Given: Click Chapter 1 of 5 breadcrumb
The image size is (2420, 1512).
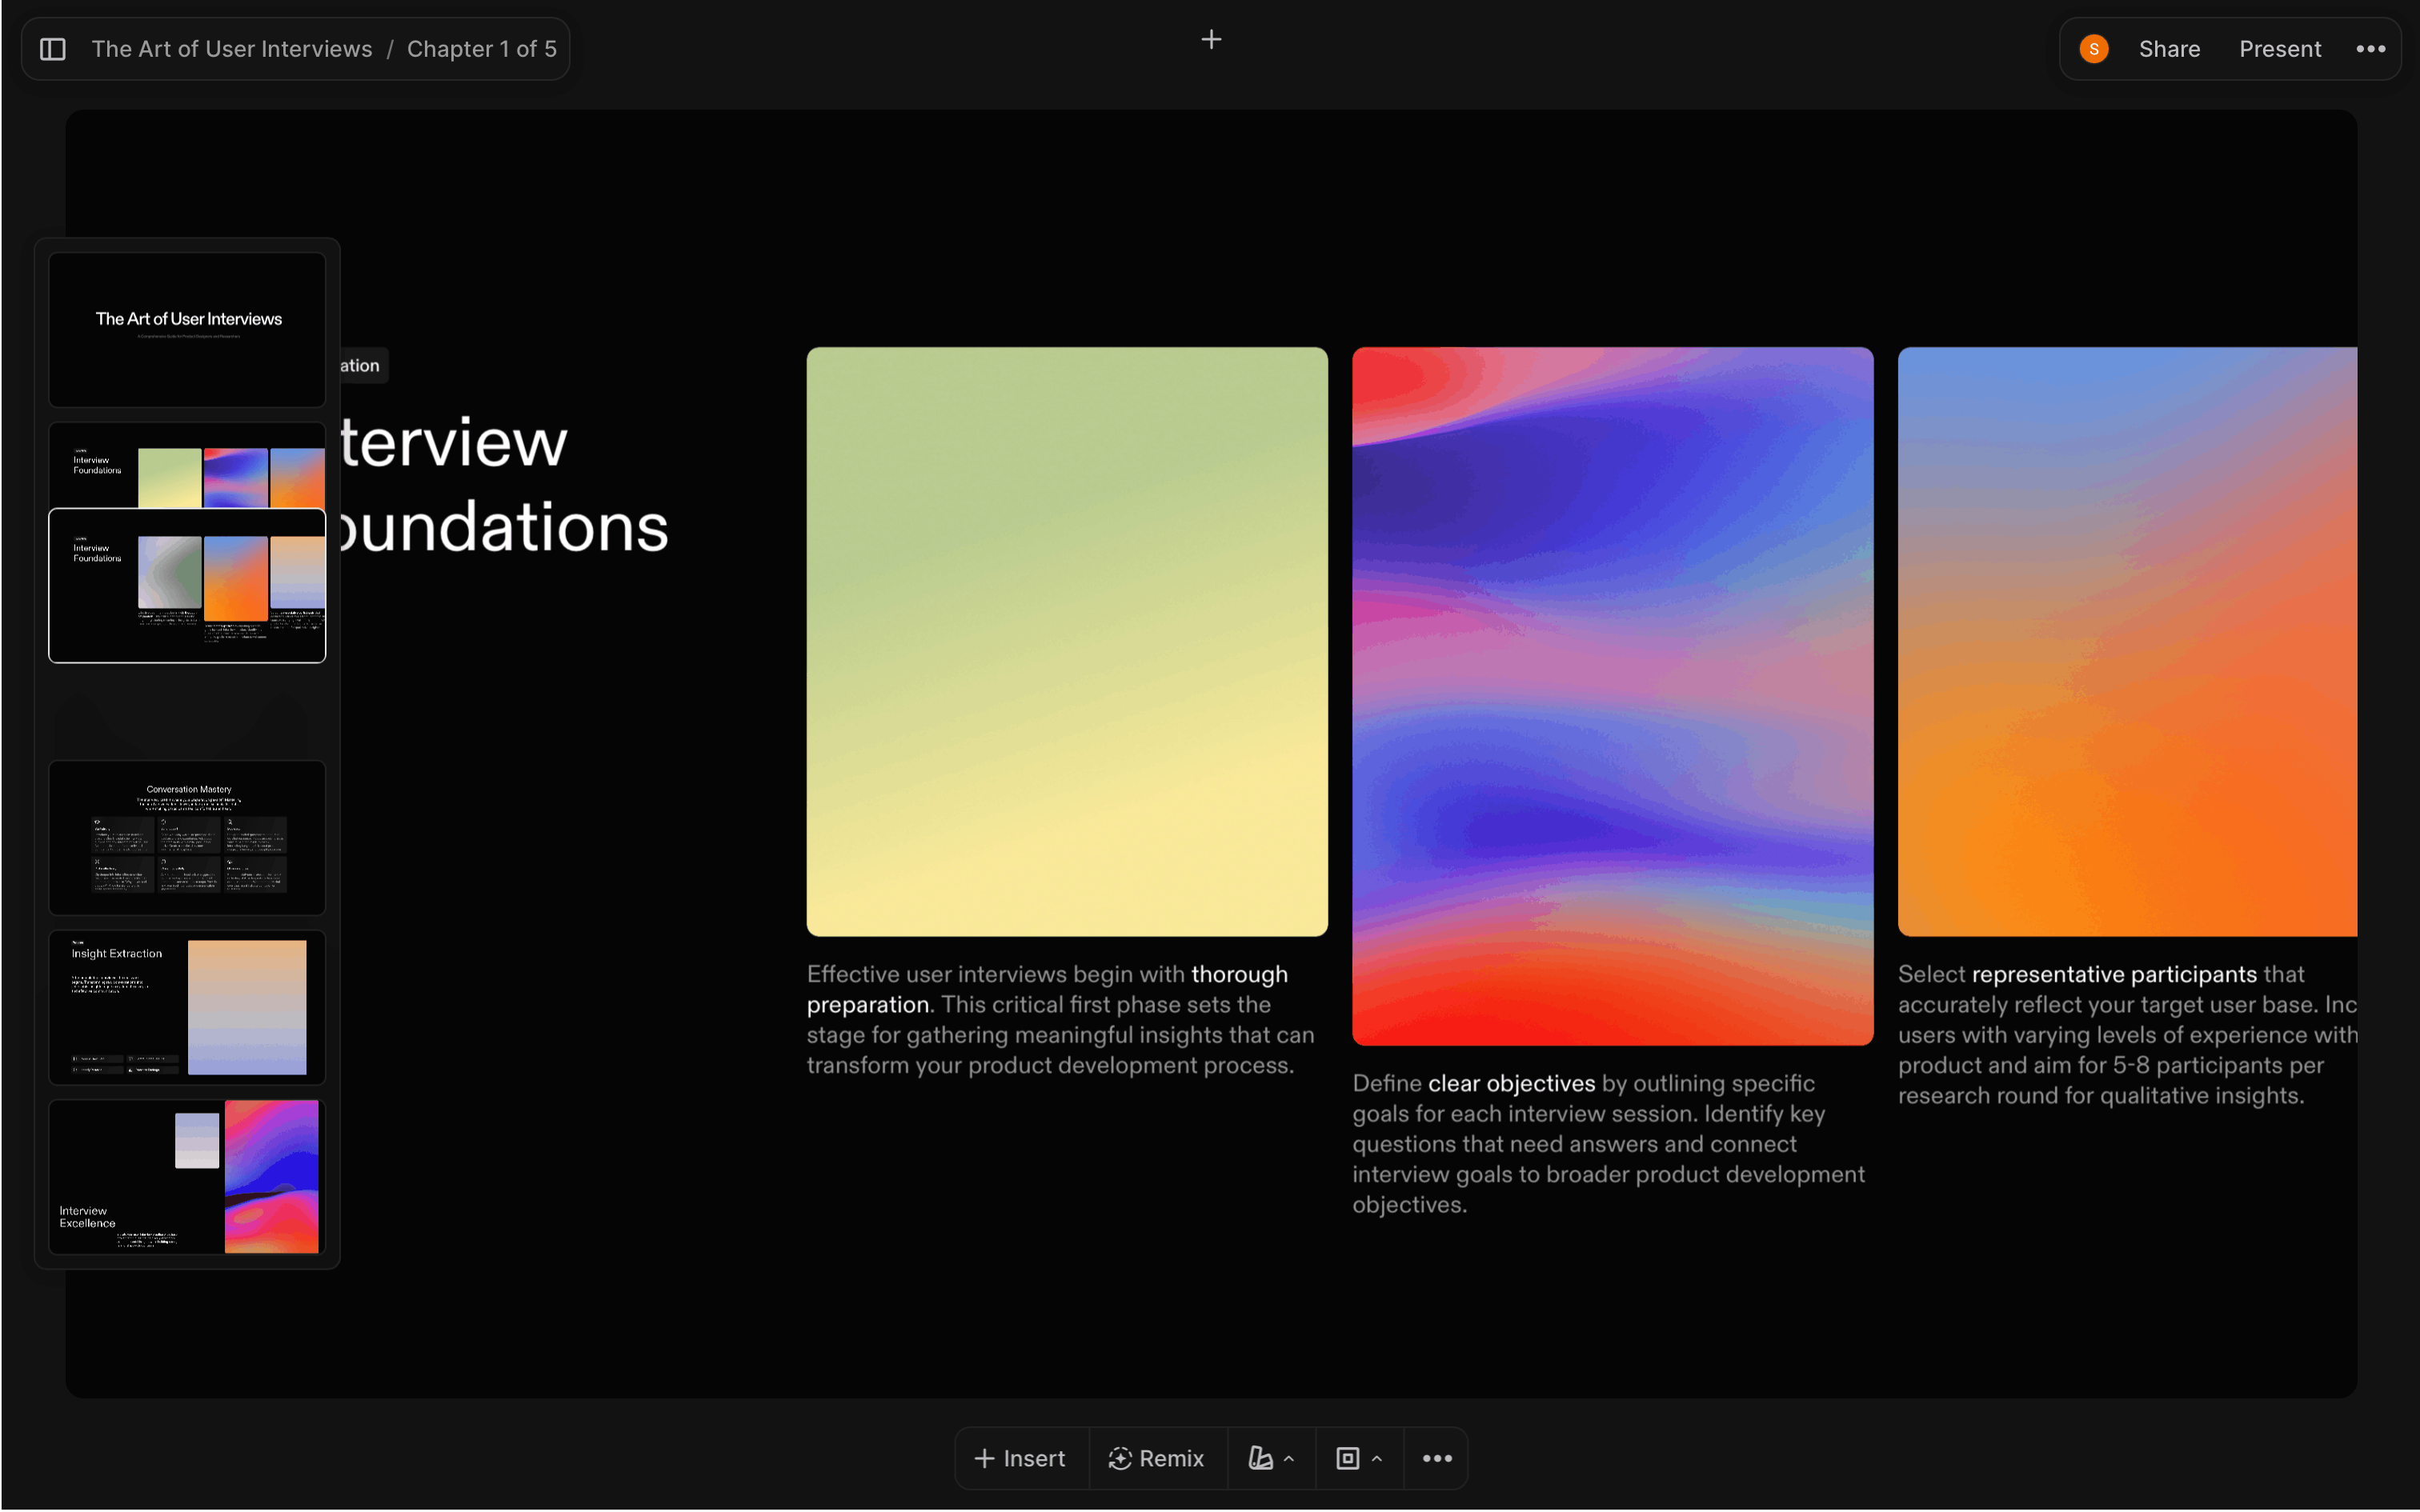Looking at the screenshot, I should [481, 49].
